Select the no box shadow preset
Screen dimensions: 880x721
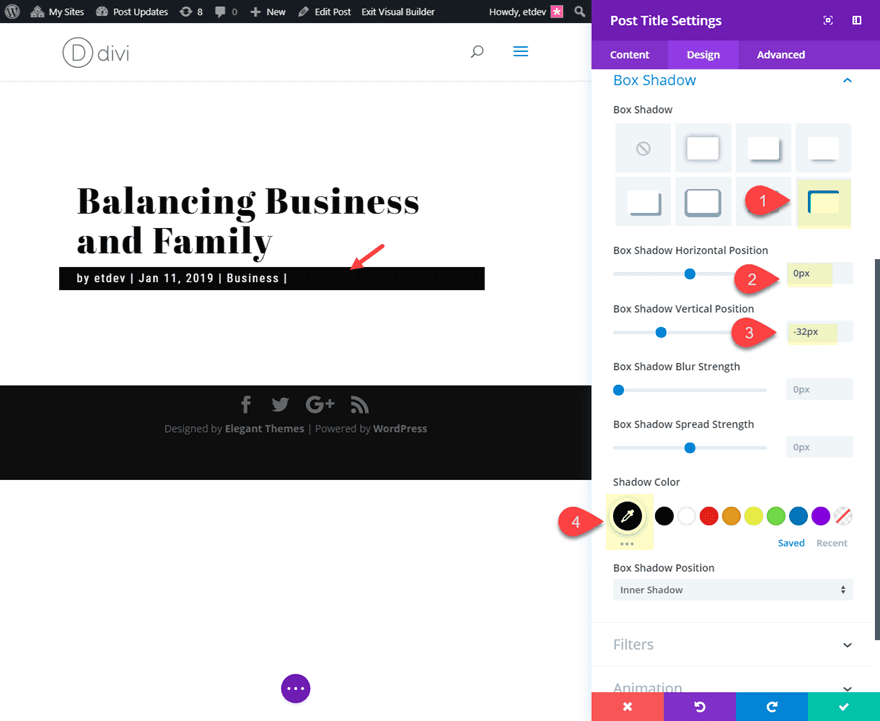pos(642,147)
